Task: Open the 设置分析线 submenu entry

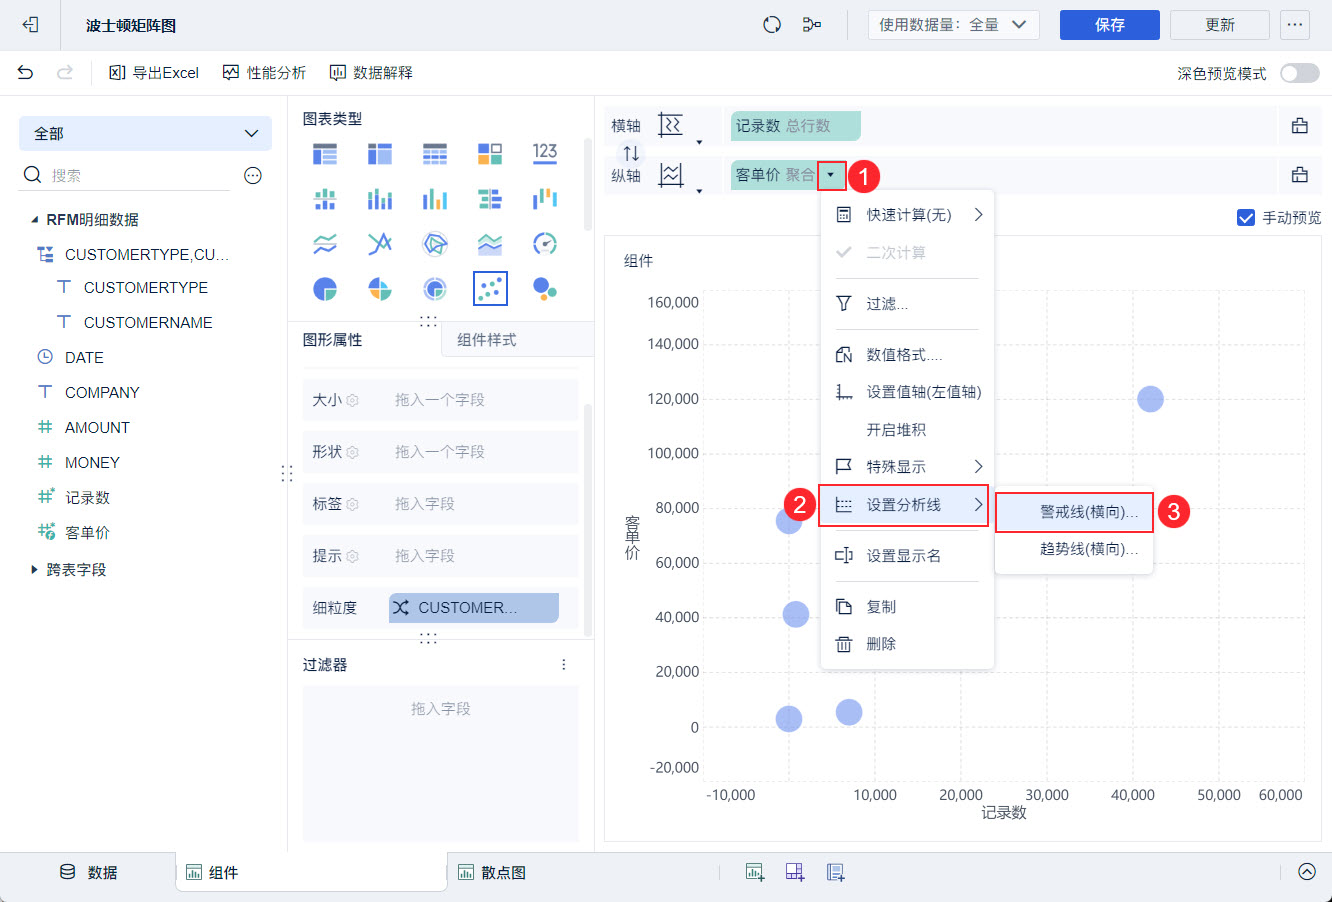Action: [x=904, y=505]
